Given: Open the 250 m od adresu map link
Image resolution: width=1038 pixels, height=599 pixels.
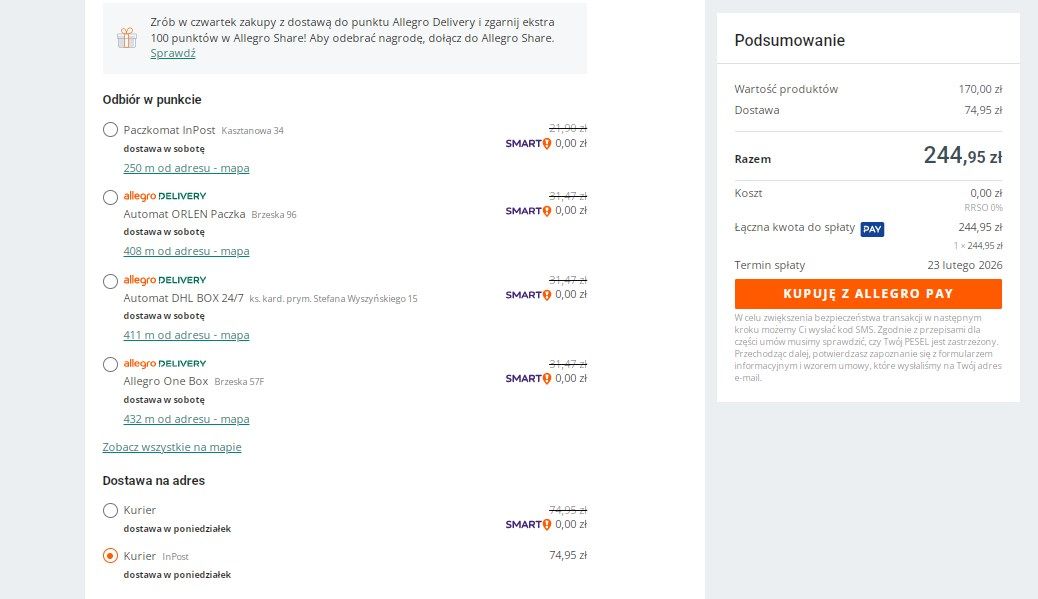Looking at the screenshot, I should [186, 168].
